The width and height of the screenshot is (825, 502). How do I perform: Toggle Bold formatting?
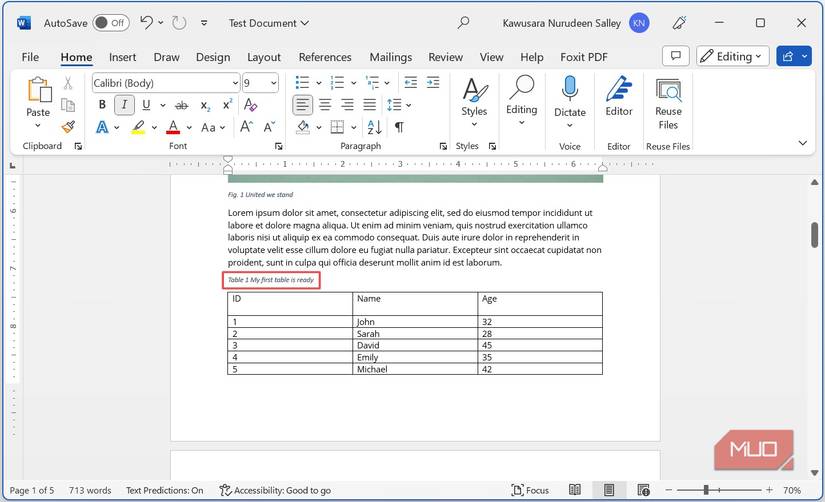coord(102,105)
